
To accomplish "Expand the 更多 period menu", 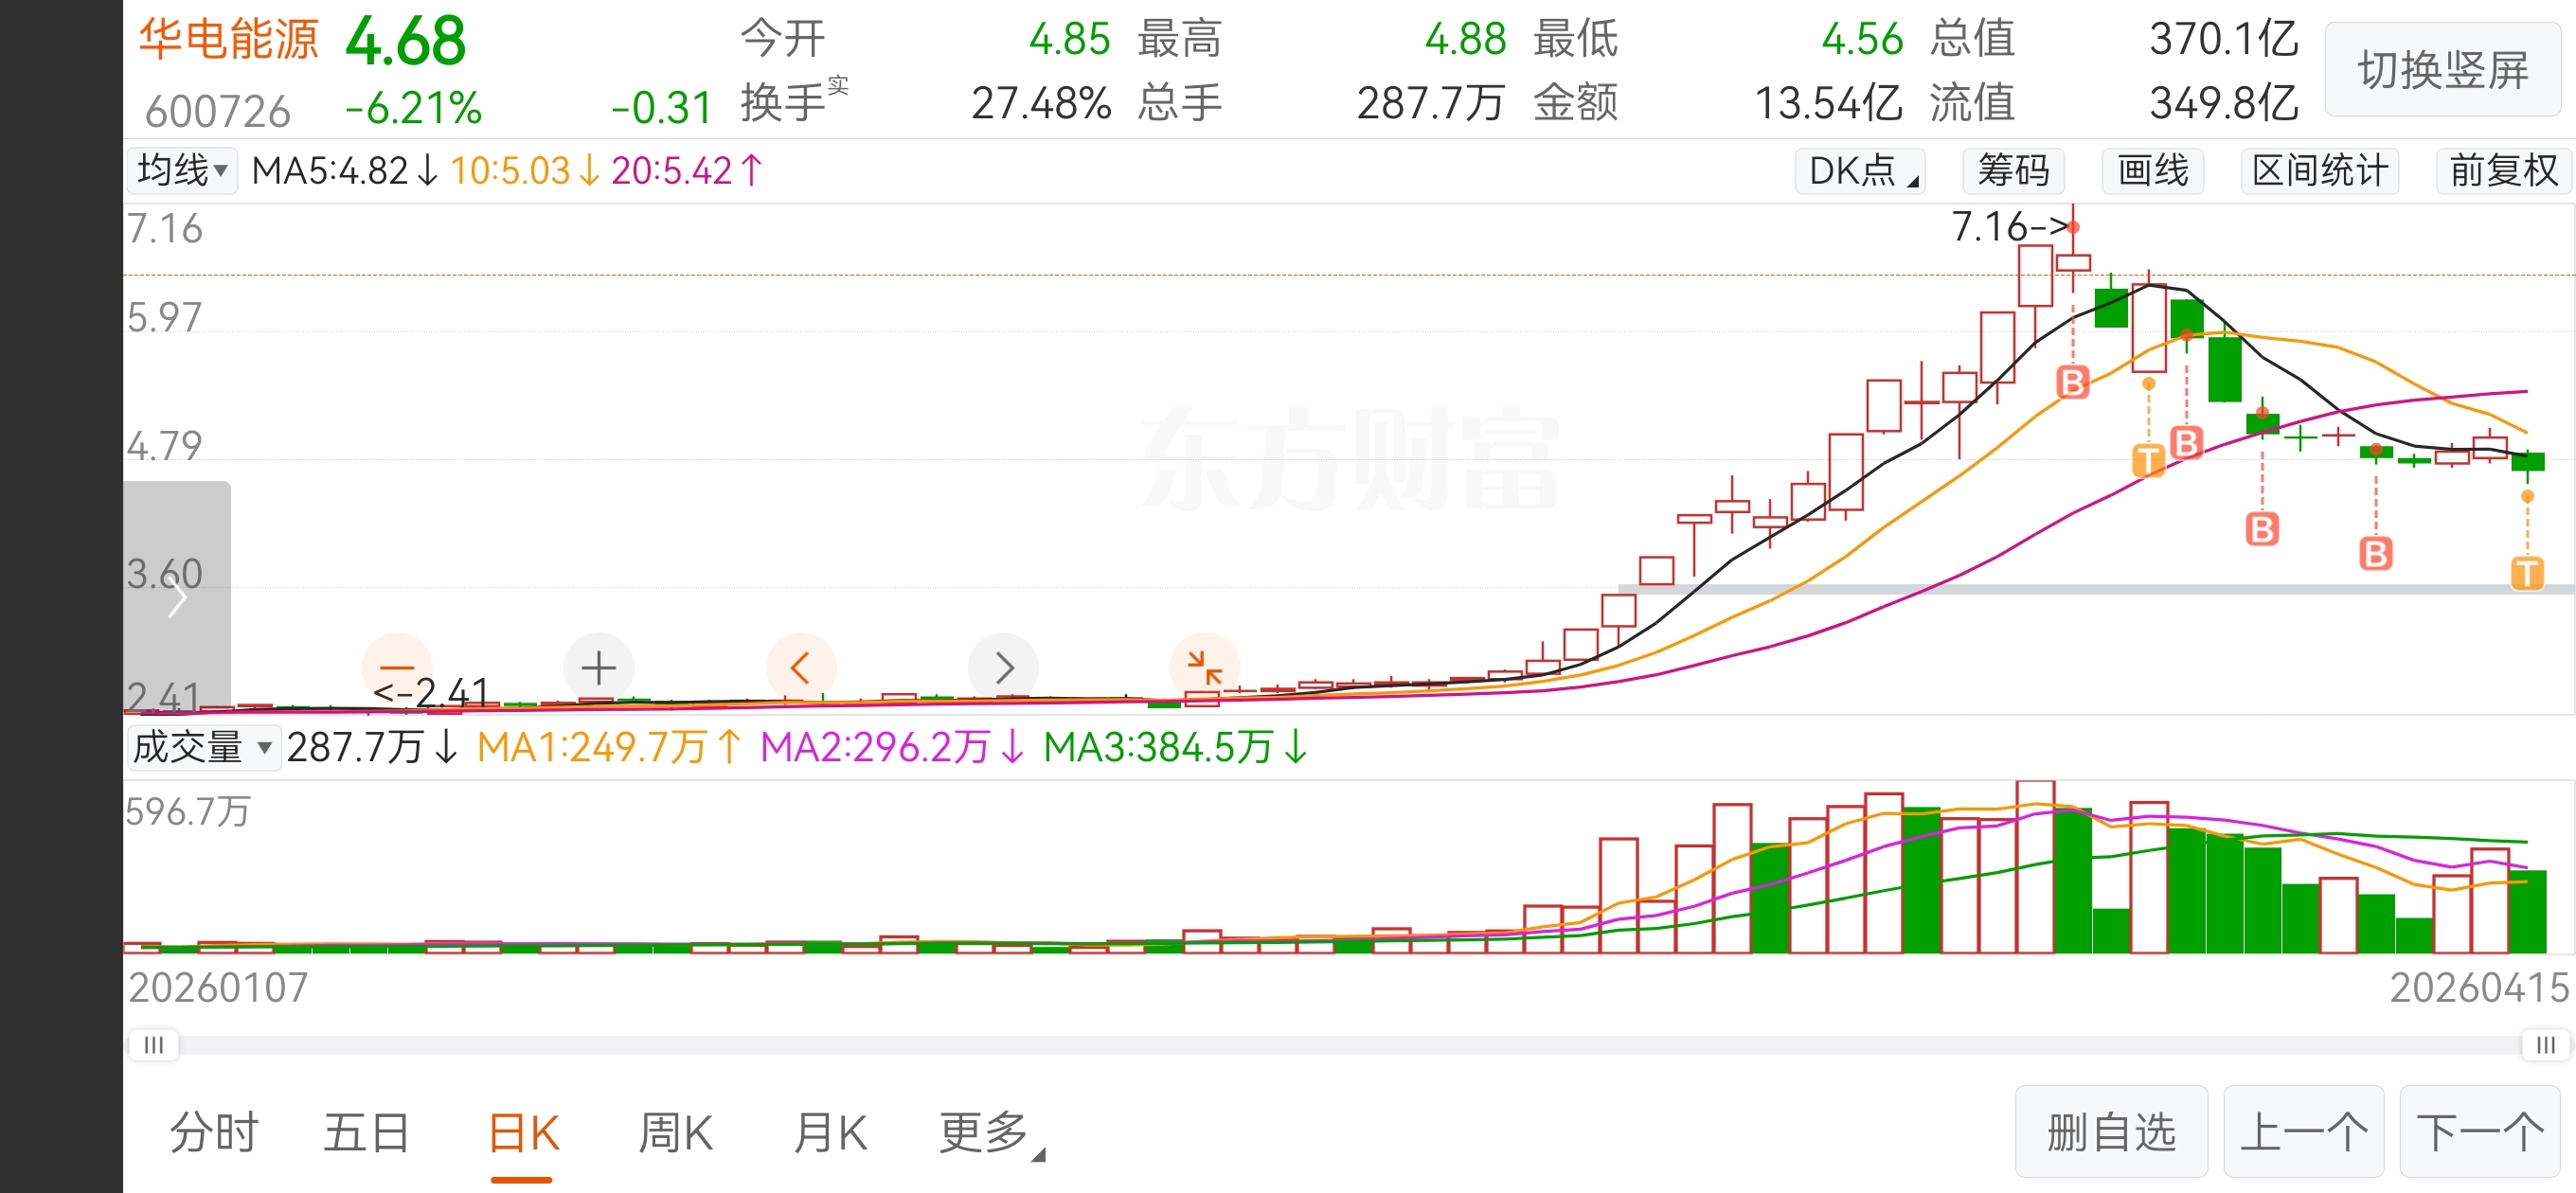I will pos(991,1133).
